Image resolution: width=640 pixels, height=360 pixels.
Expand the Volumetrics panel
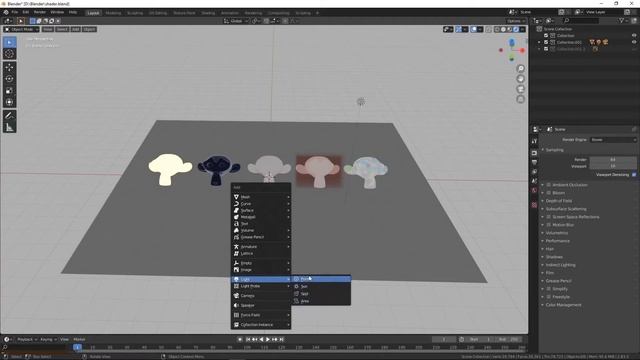[x=557, y=233]
